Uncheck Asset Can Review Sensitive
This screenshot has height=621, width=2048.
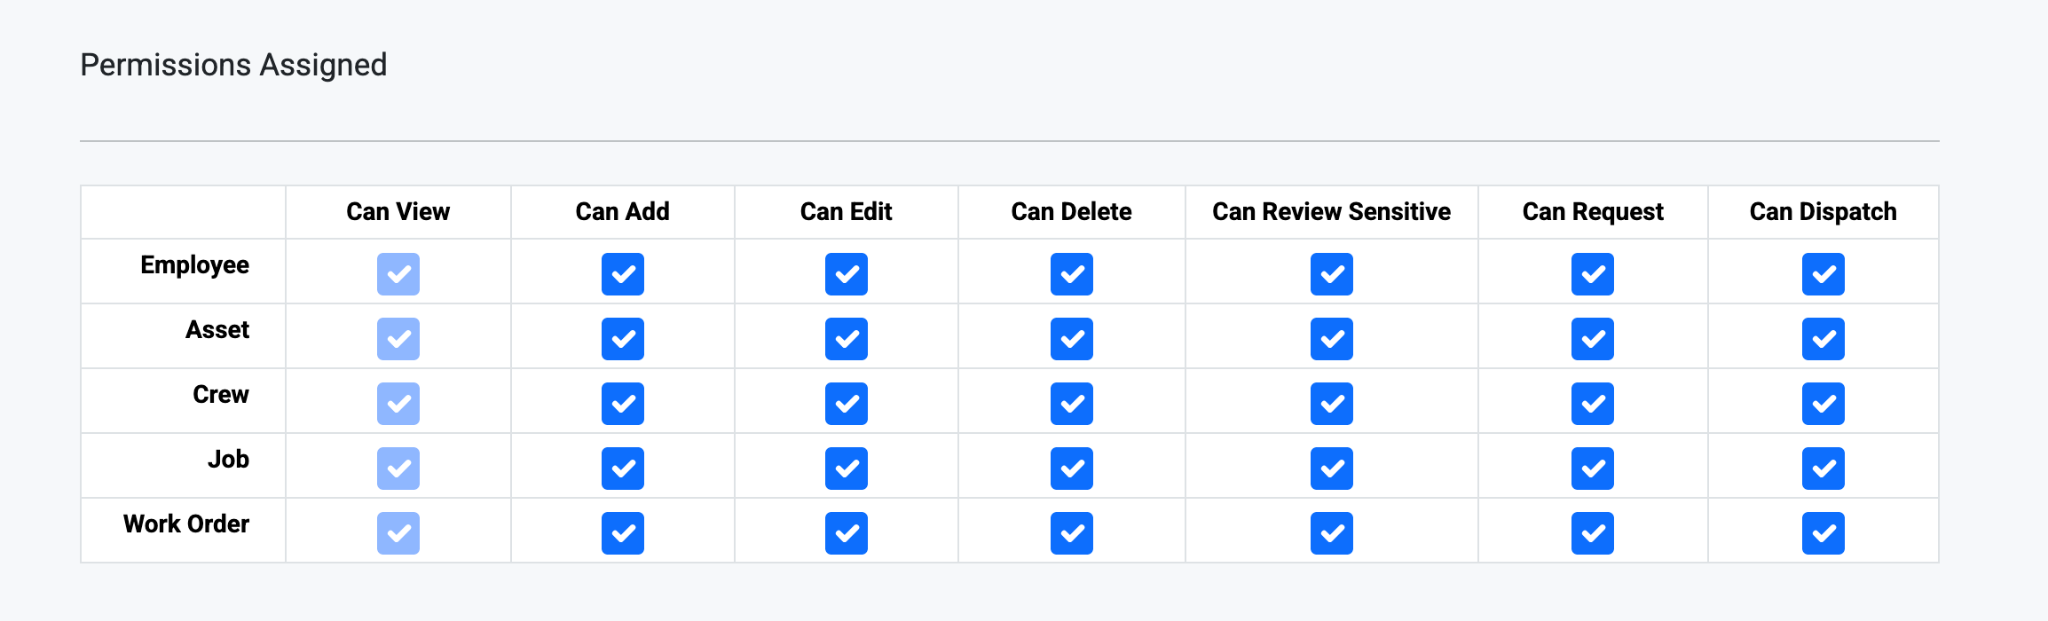pos(1331,339)
